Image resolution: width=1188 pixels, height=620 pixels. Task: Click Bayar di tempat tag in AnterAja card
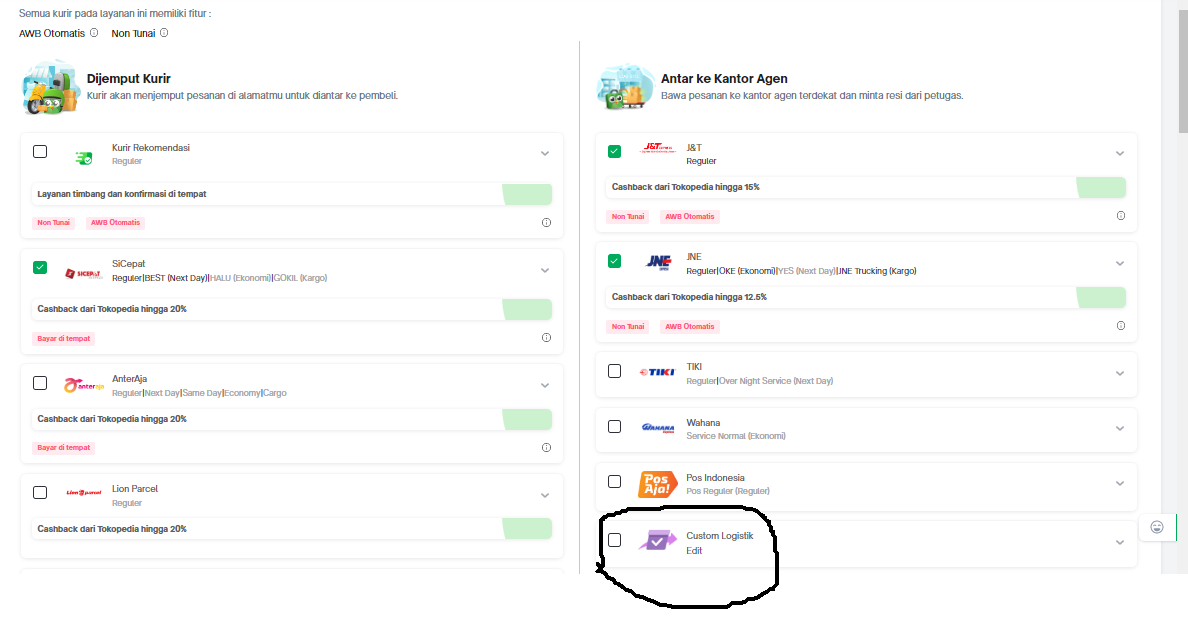pyautogui.click(x=64, y=448)
